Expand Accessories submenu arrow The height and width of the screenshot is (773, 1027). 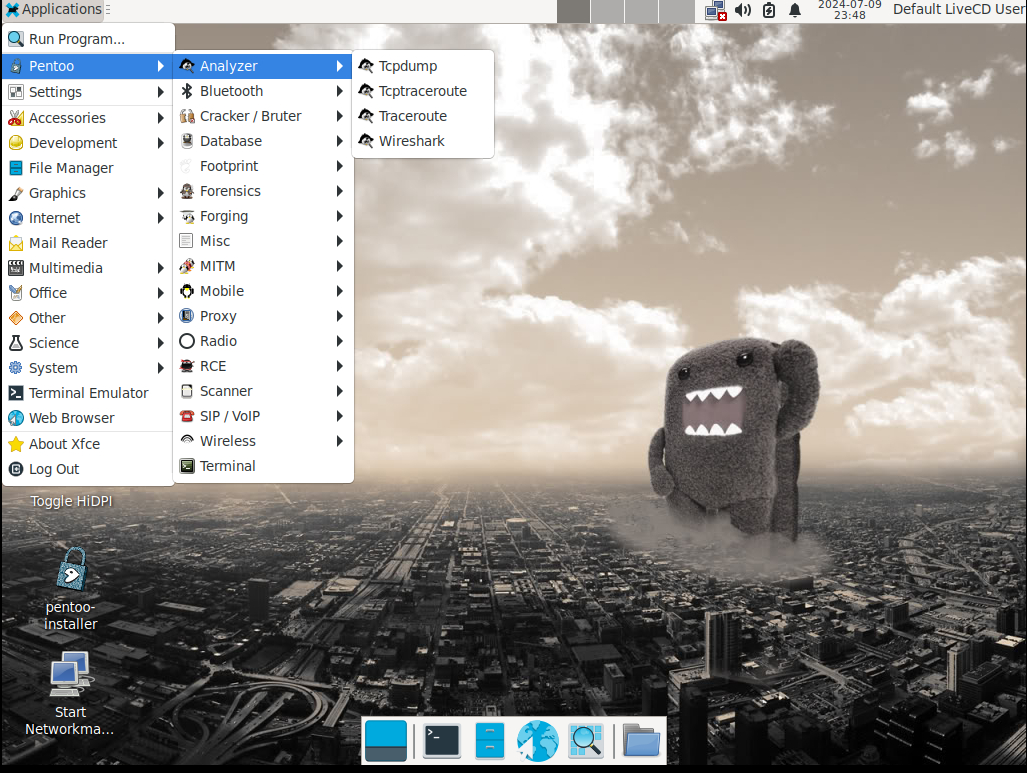[160, 118]
